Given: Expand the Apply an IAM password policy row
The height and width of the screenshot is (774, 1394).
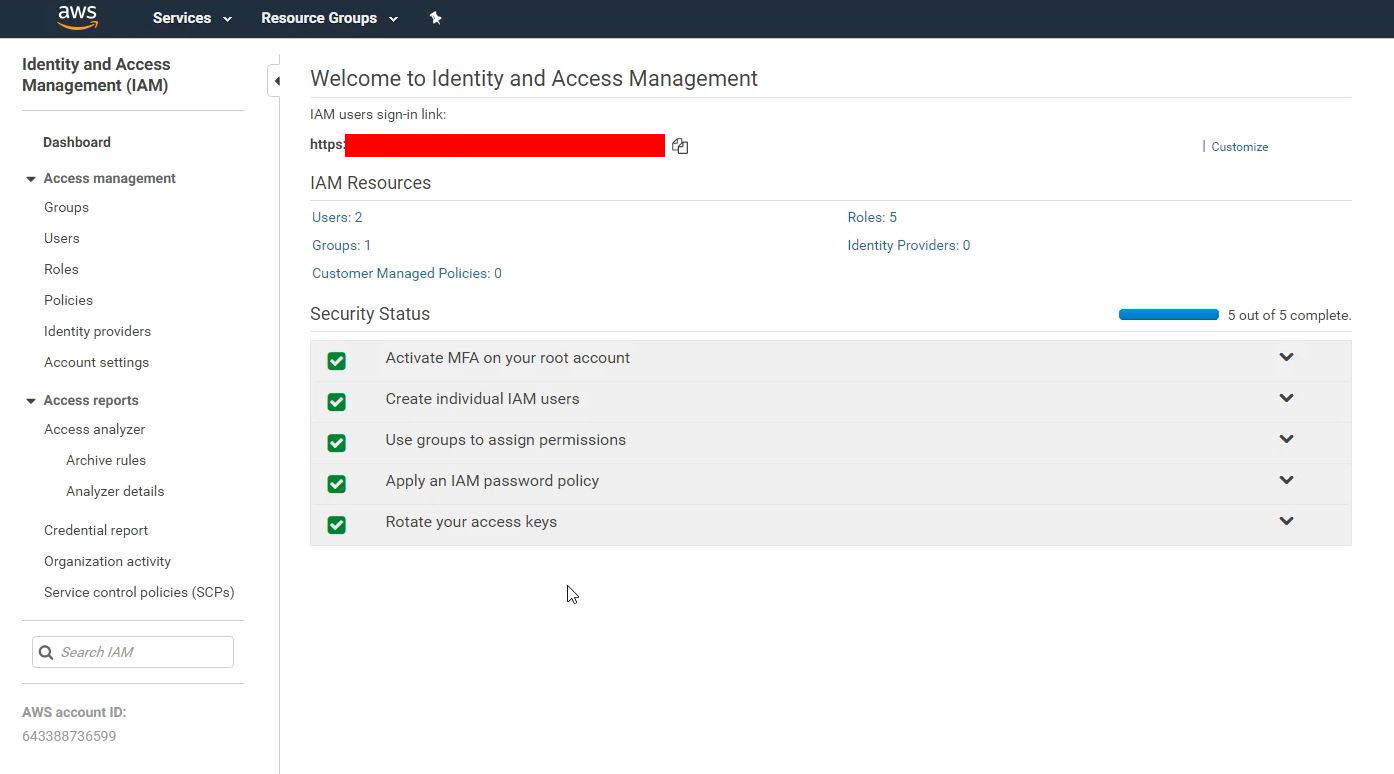Looking at the screenshot, I should pos(1286,480).
